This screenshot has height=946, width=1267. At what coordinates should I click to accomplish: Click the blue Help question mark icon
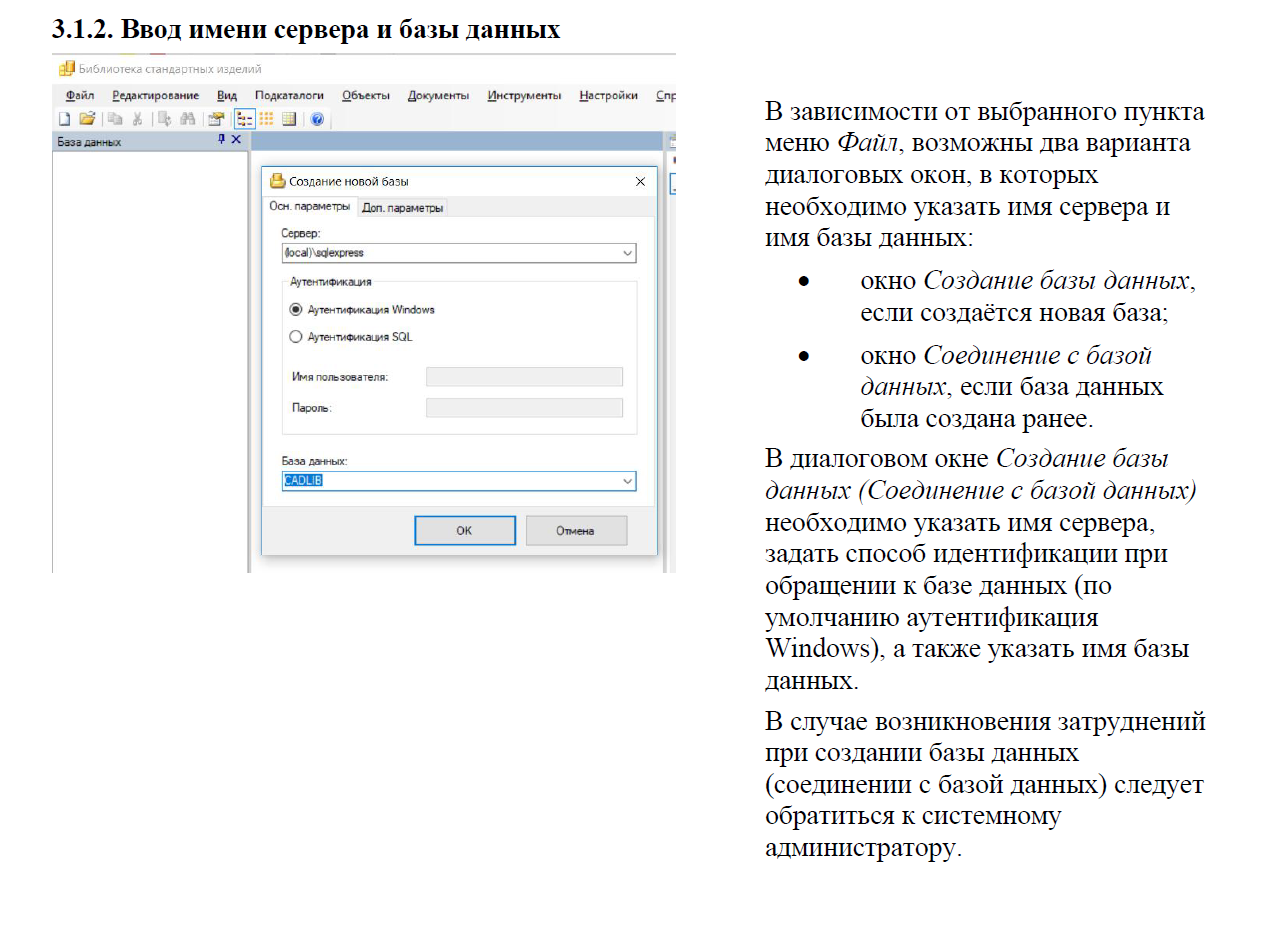317,119
